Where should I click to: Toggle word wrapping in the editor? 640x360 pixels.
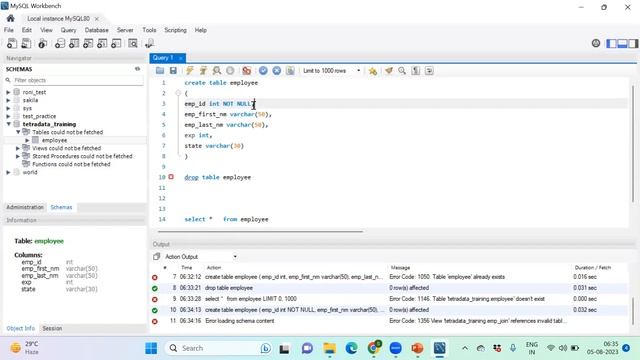[x=429, y=71]
